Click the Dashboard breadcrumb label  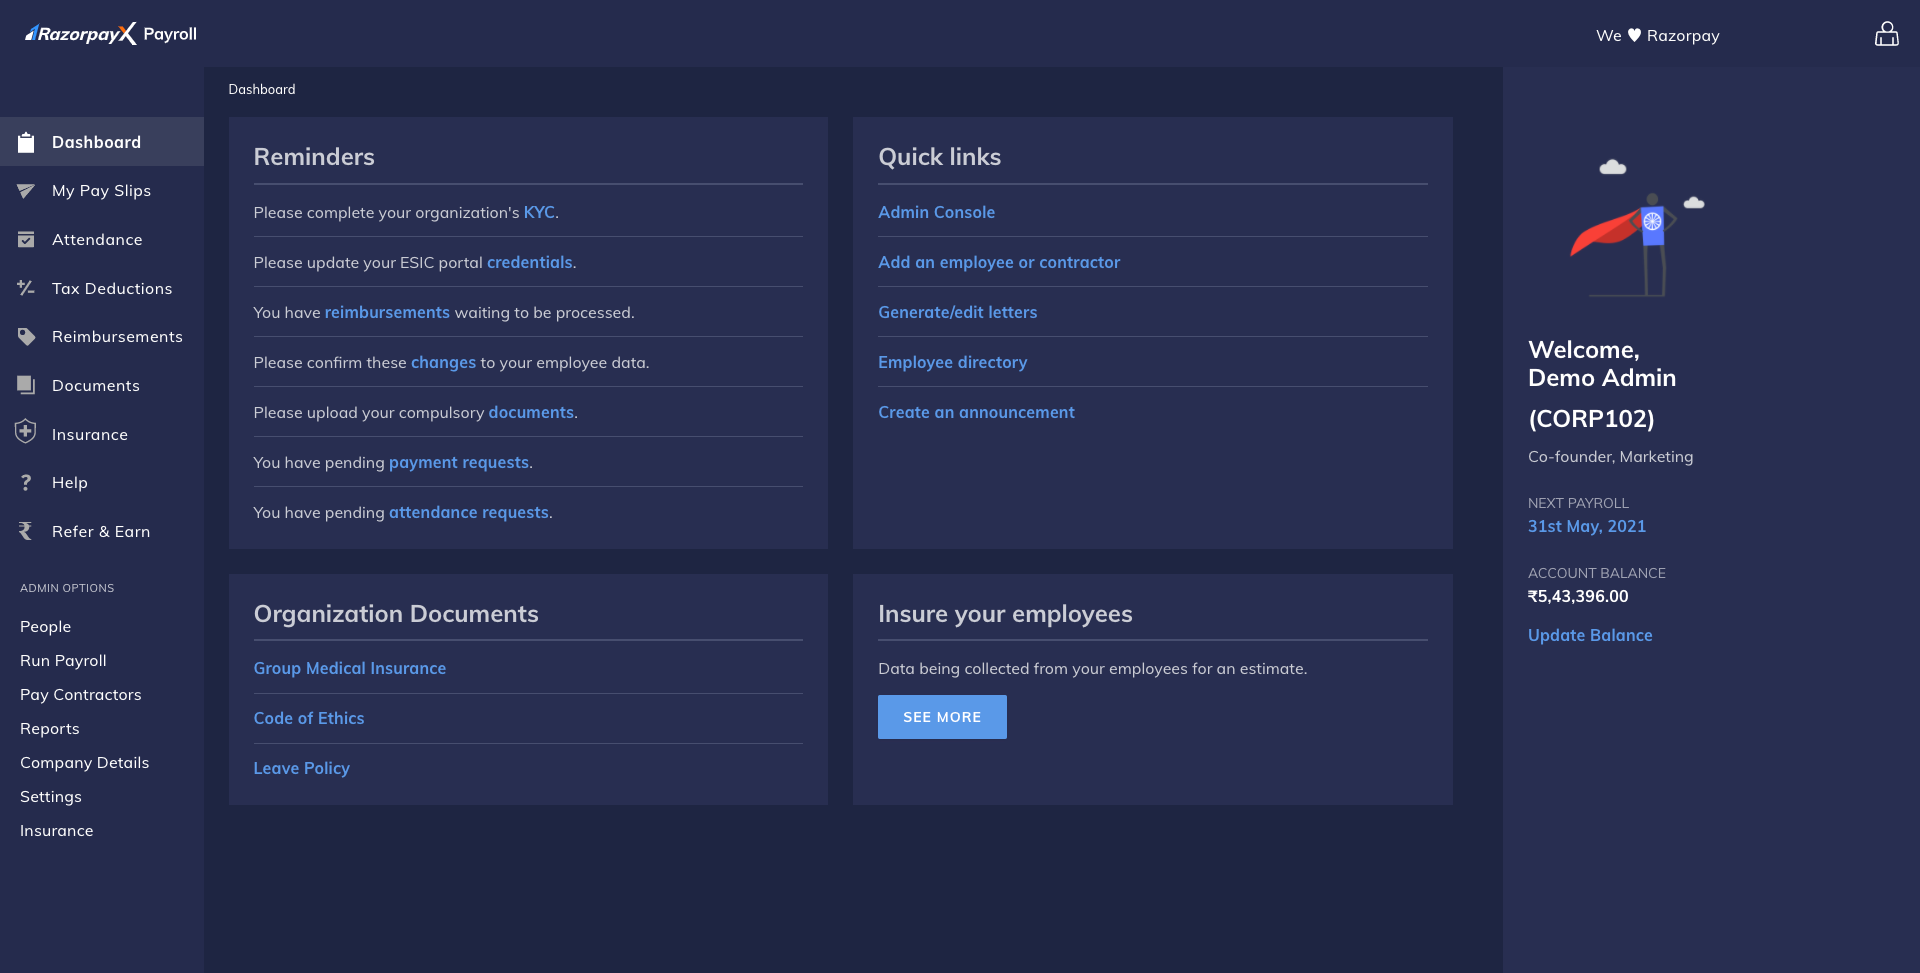click(261, 89)
